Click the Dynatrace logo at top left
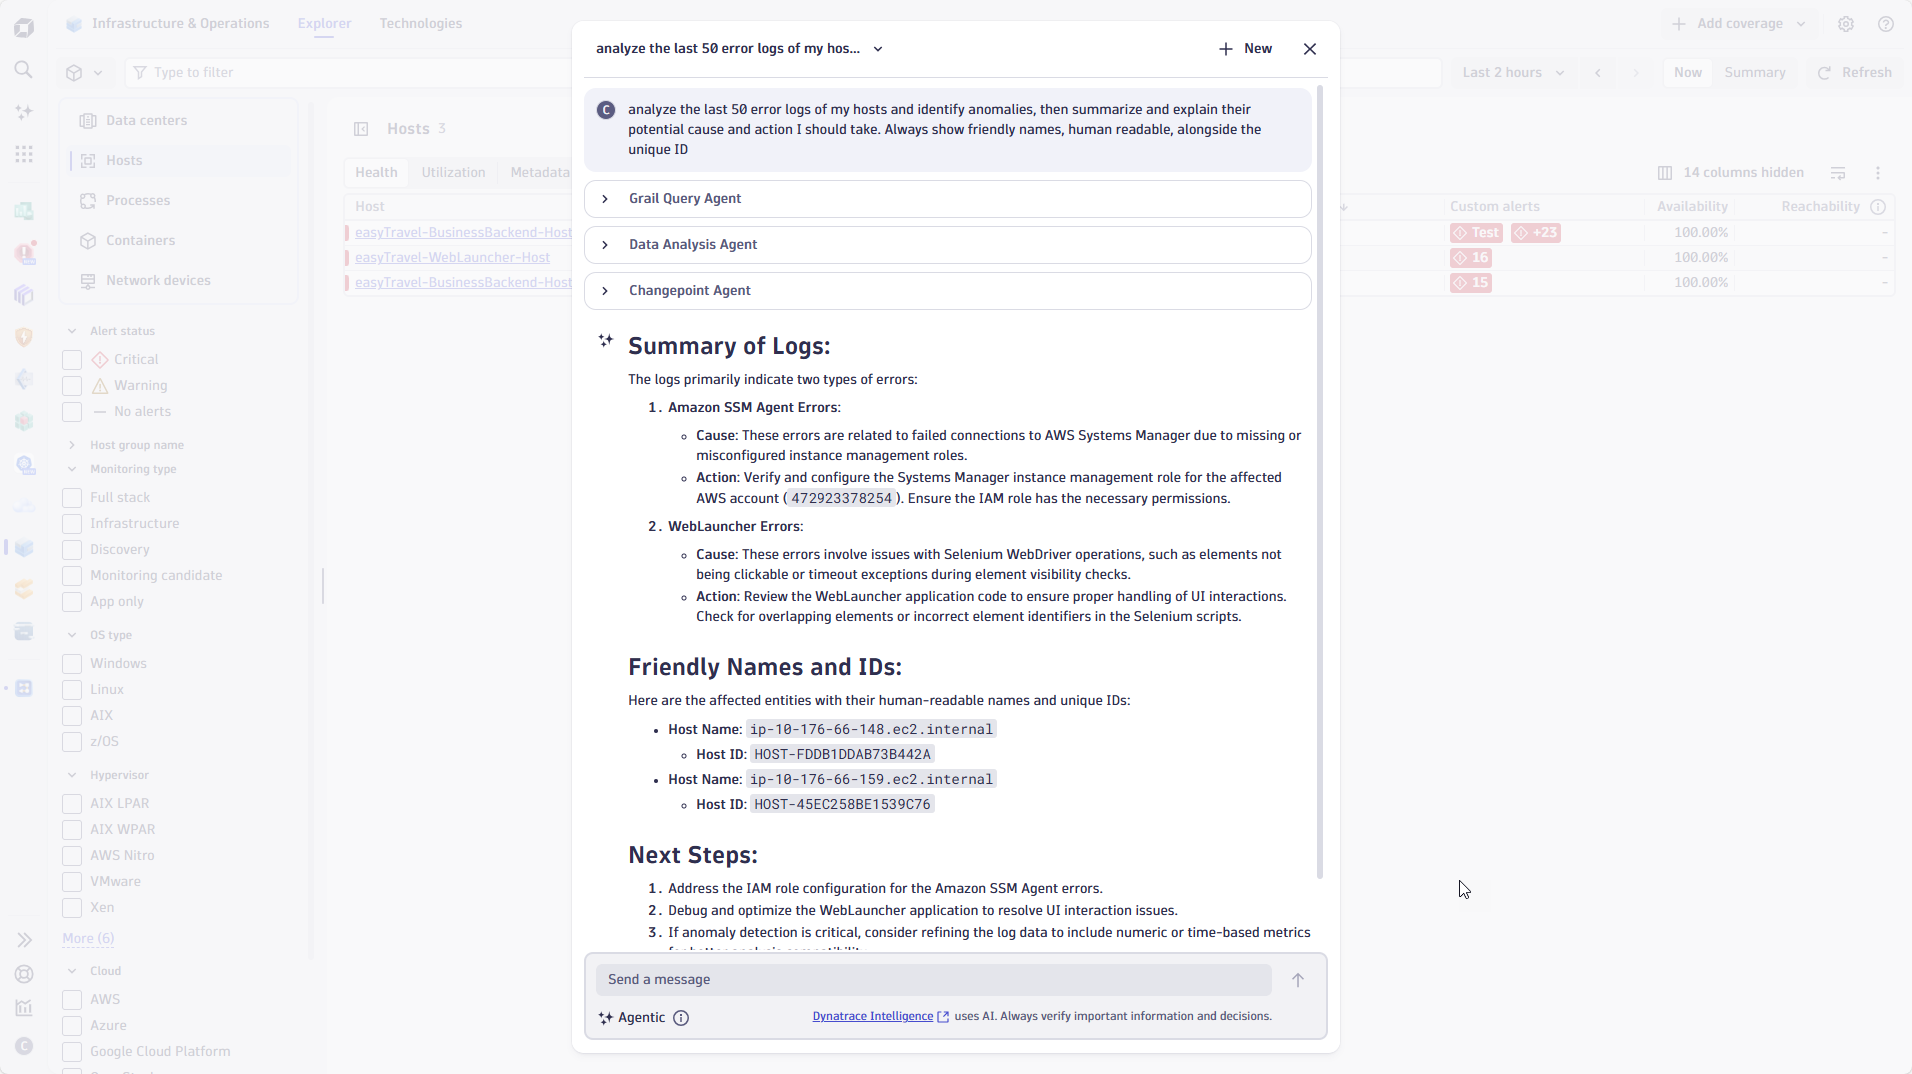This screenshot has height=1074, width=1912. 24,25
